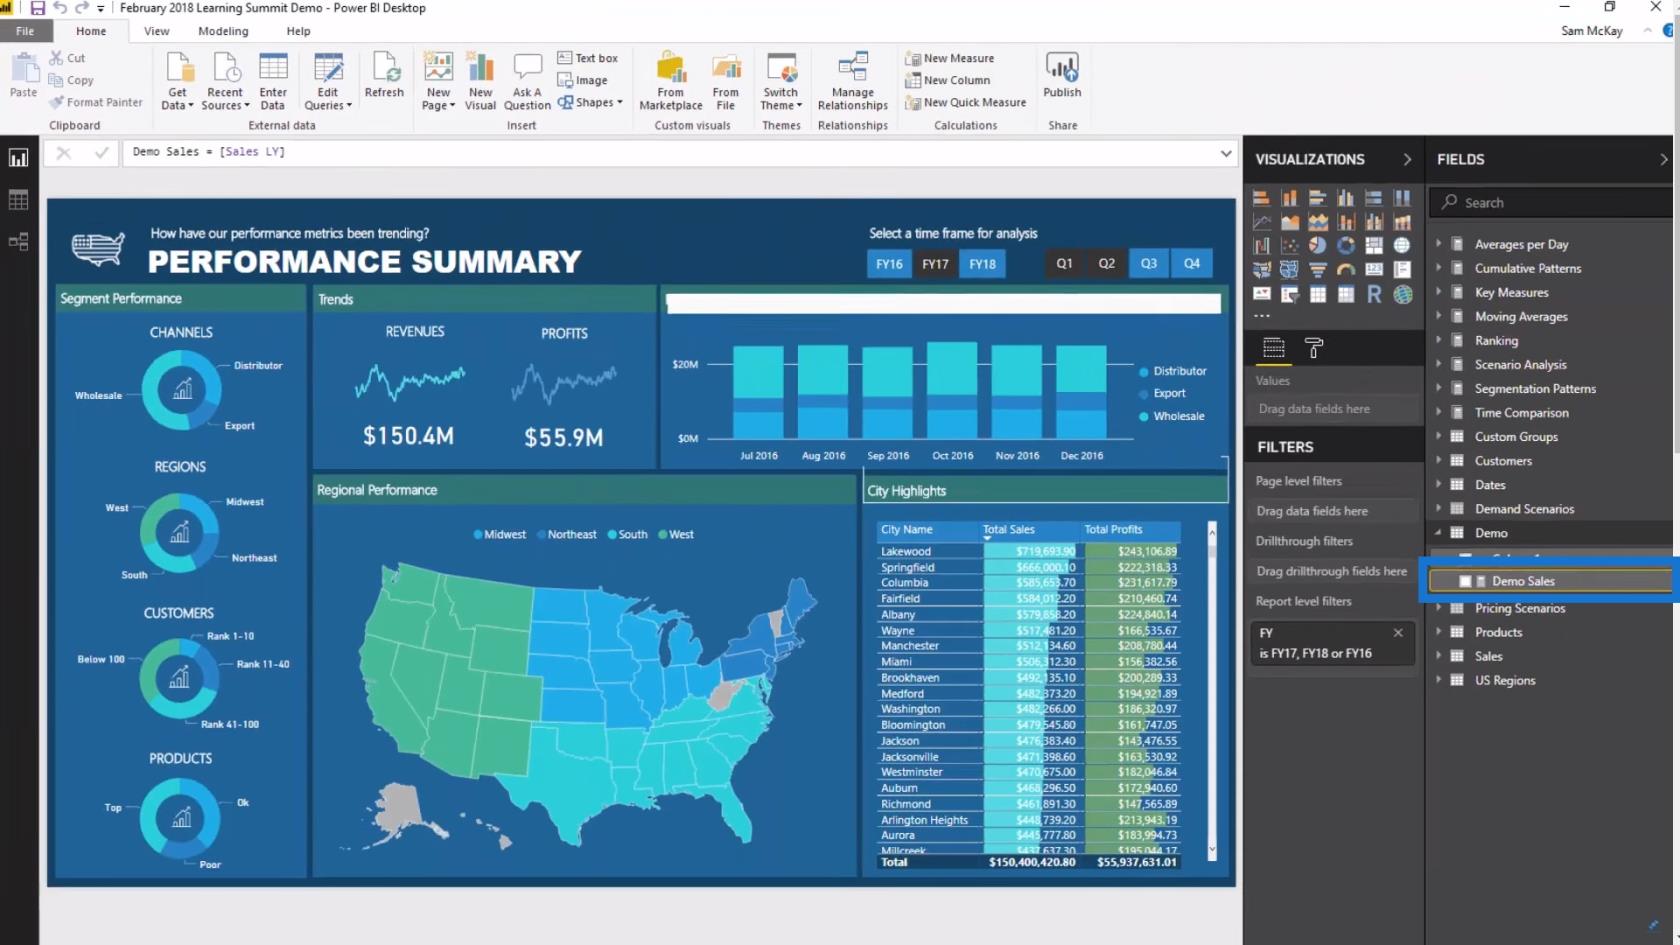Open the Format paint roller tab

pos(1314,348)
